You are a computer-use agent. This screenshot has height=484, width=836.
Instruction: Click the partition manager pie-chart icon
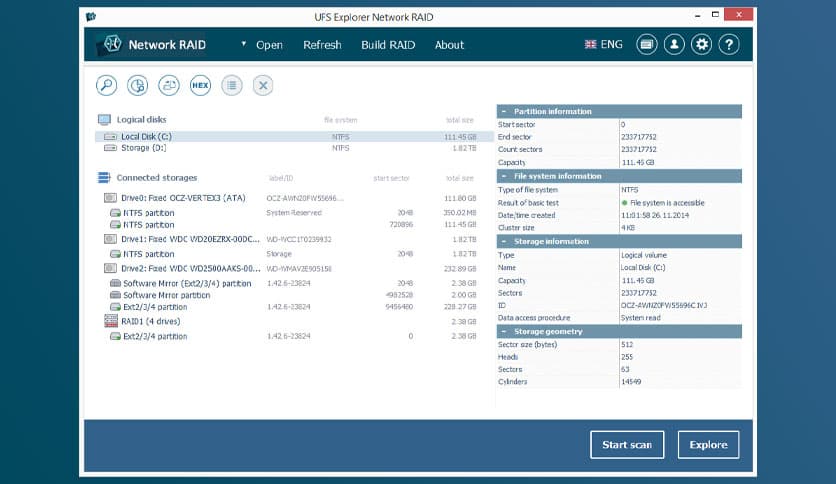tap(138, 86)
